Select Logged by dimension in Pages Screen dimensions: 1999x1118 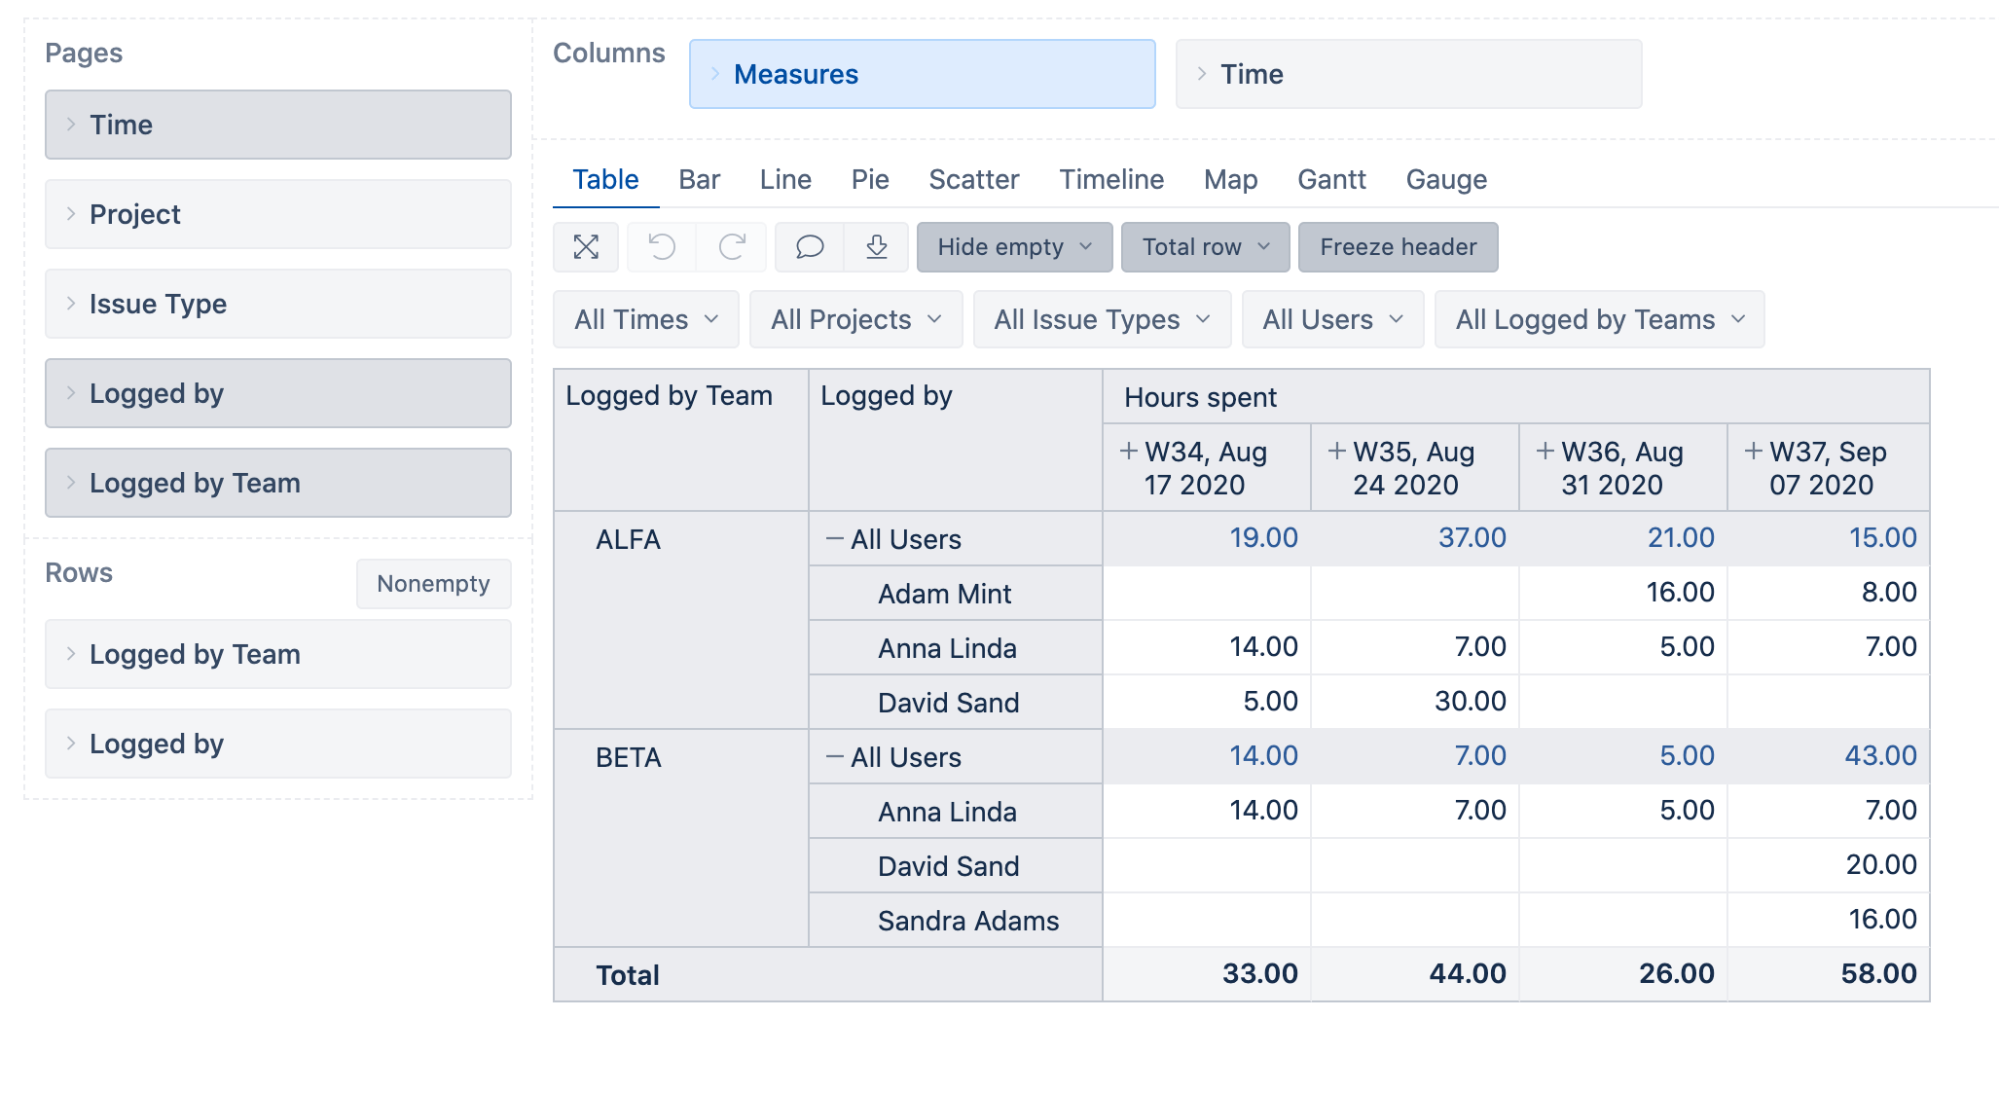(278, 393)
